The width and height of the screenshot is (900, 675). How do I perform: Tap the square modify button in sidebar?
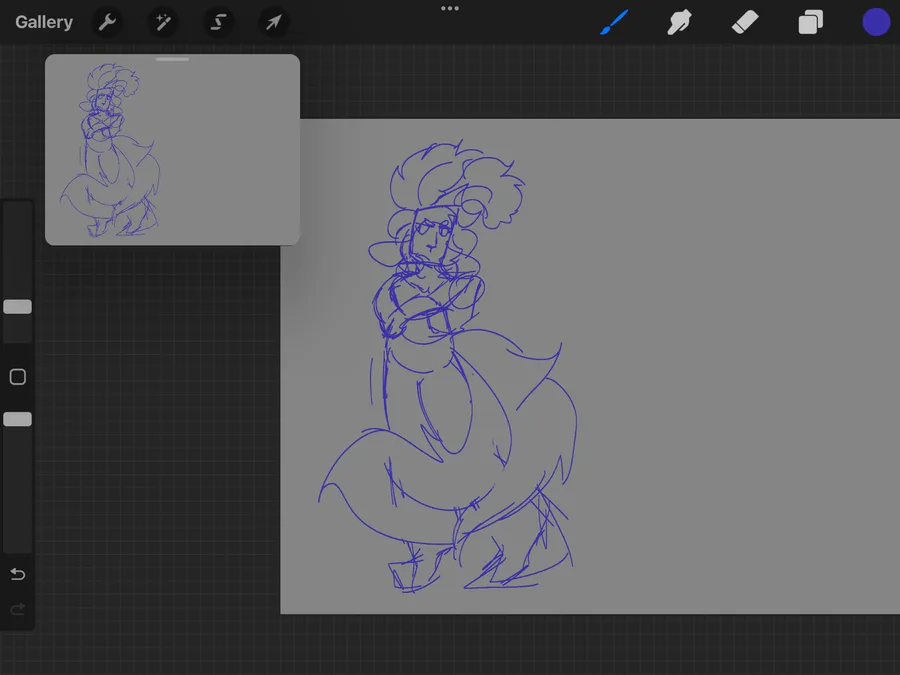tap(18, 377)
